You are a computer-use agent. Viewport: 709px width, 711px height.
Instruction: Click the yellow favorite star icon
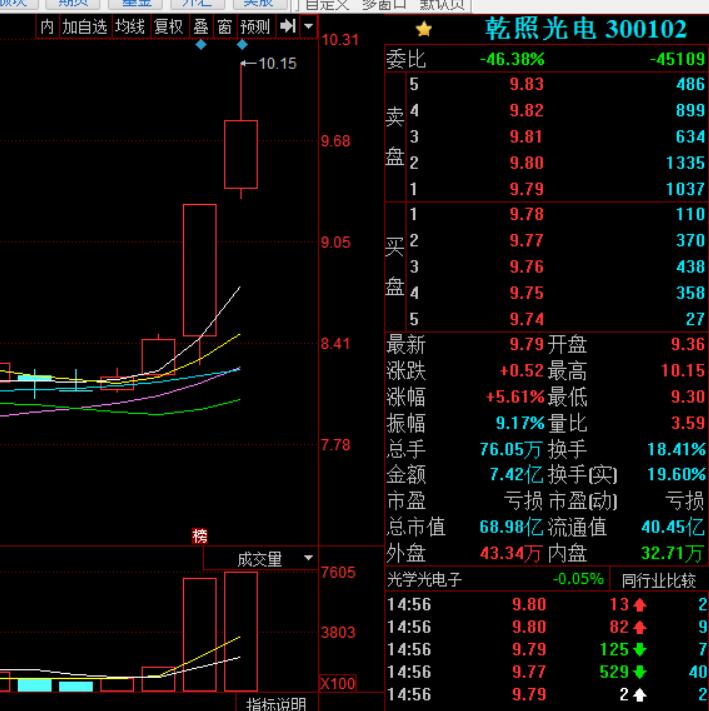coord(424,29)
